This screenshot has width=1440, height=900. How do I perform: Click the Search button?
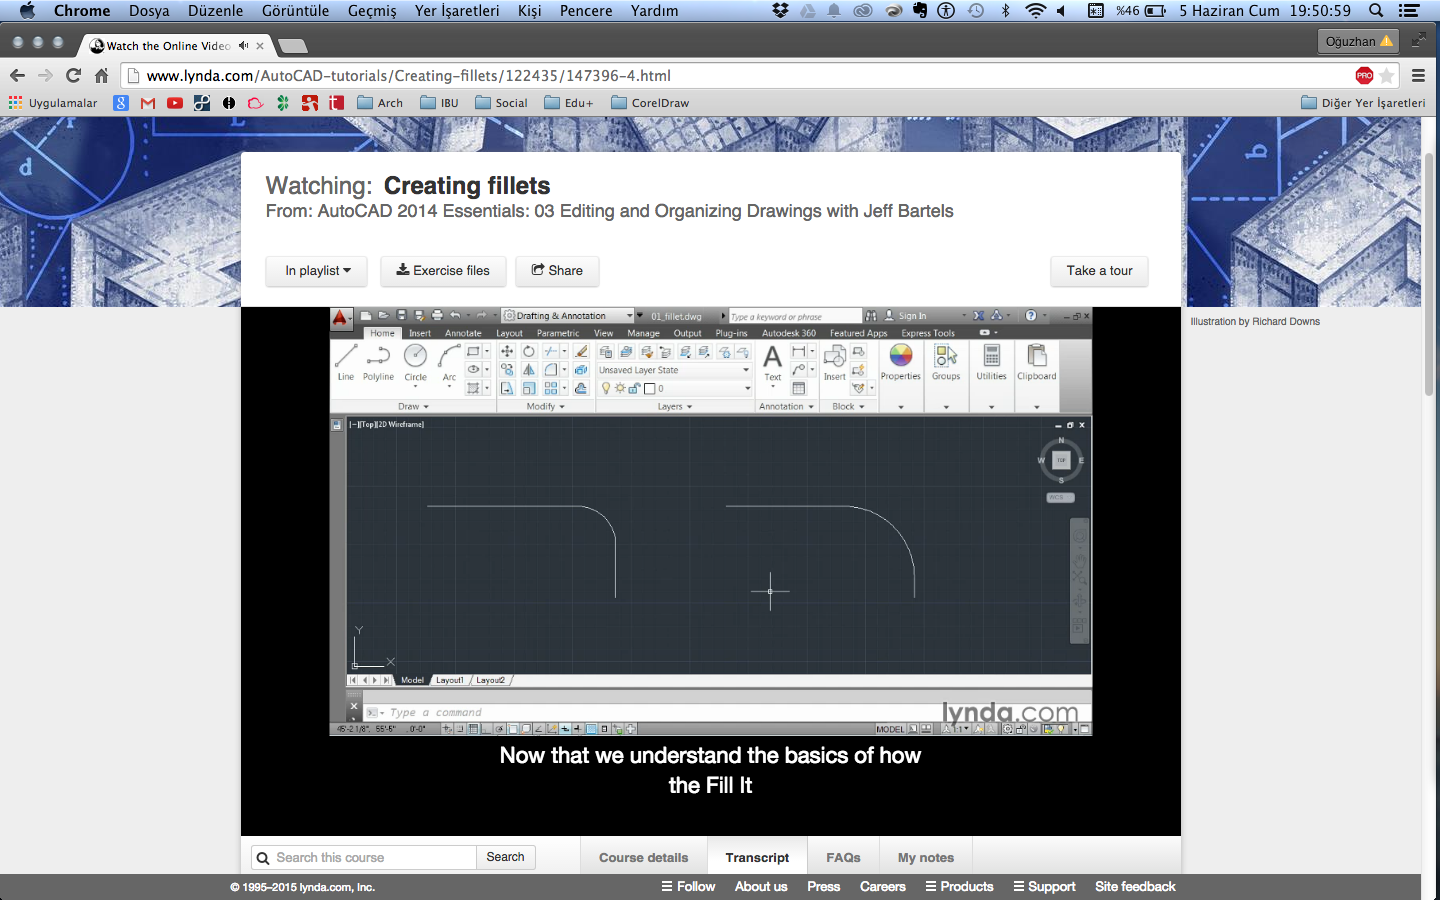(x=505, y=857)
